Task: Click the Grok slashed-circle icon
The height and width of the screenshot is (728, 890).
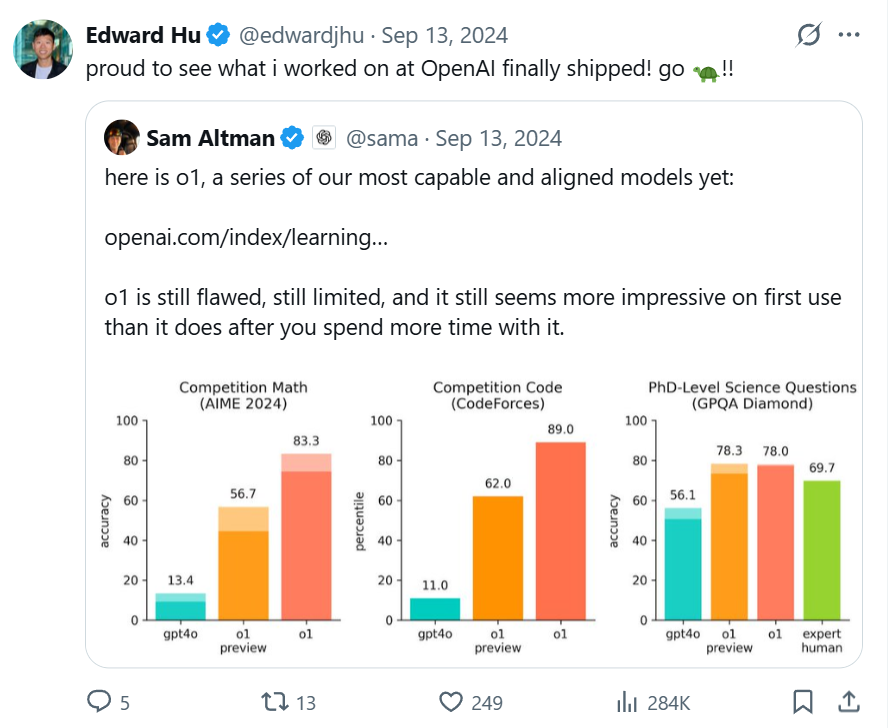Action: click(808, 35)
